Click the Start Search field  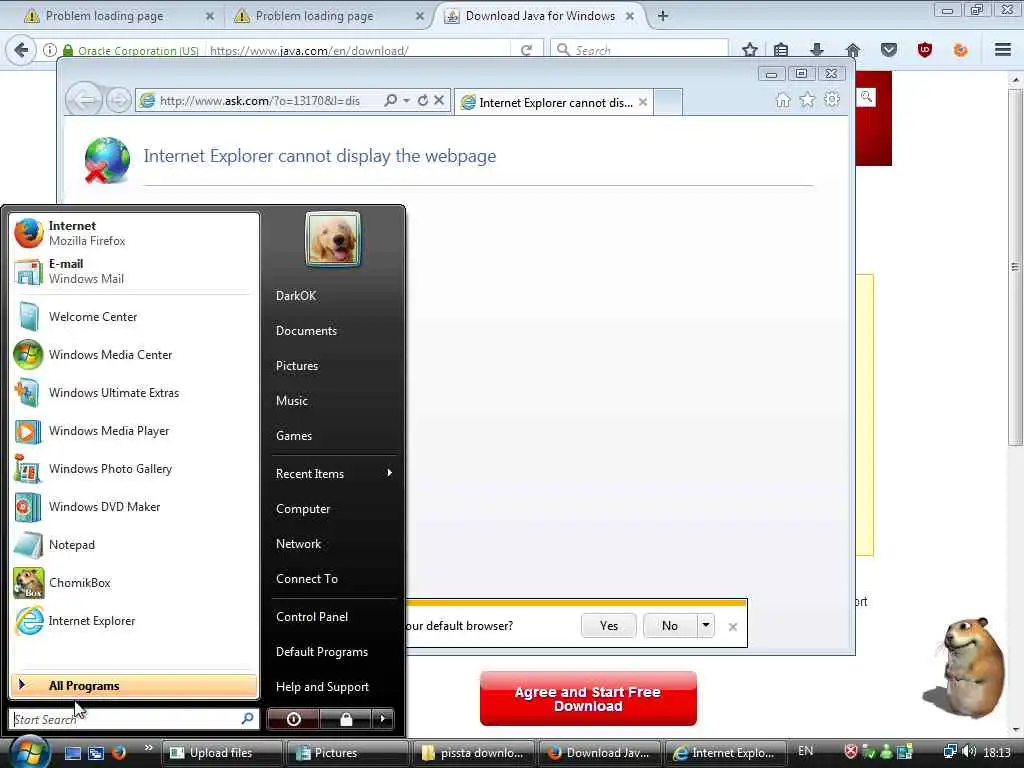point(134,719)
